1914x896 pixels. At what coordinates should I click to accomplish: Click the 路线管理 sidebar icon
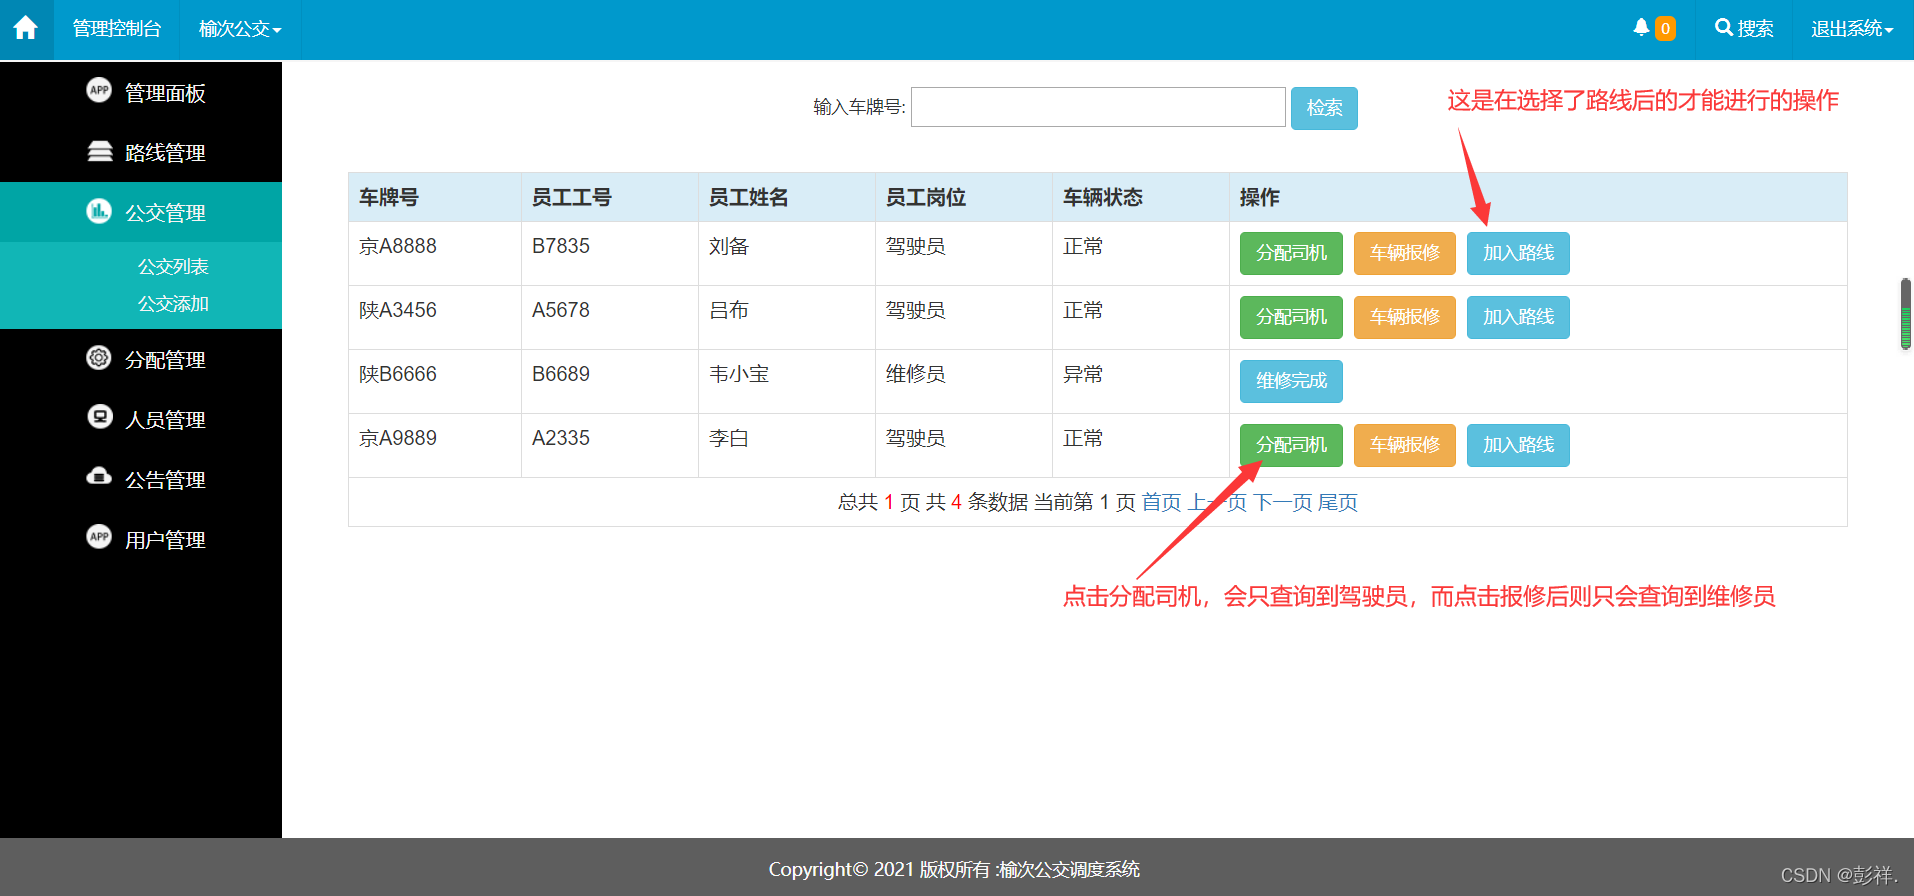(x=99, y=151)
